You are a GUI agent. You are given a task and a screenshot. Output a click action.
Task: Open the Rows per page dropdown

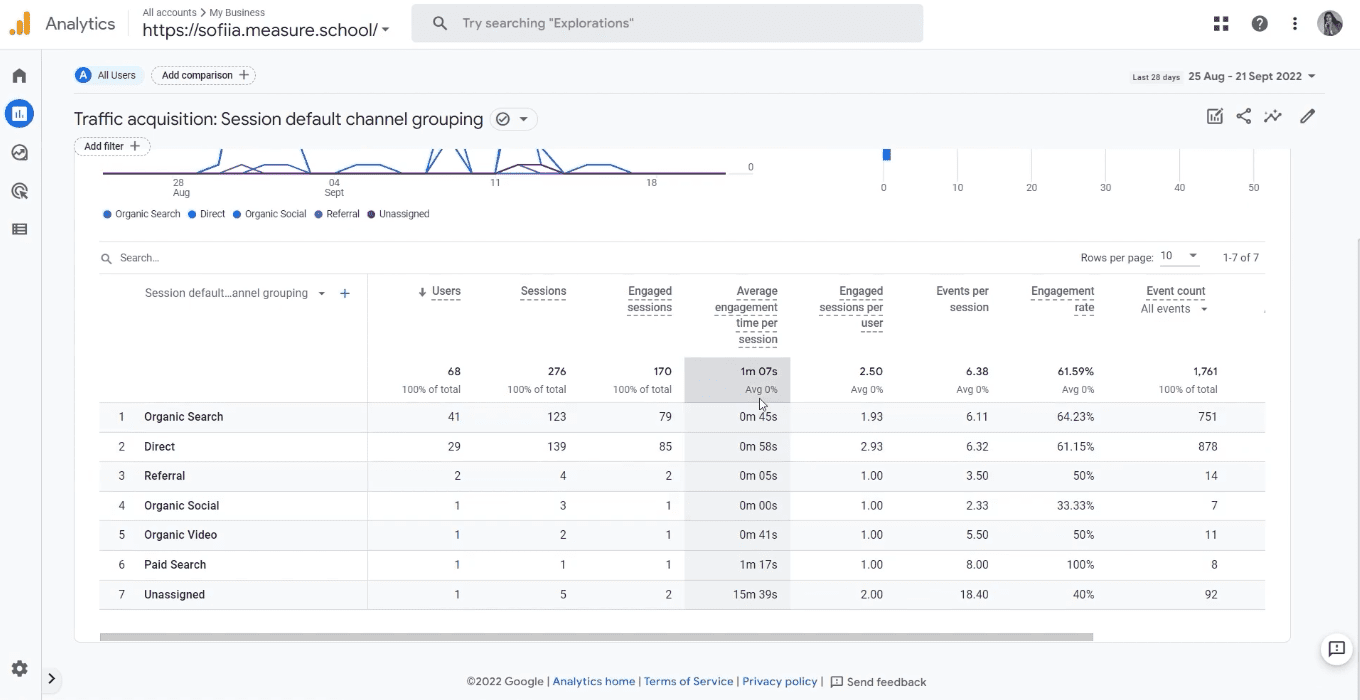click(1180, 257)
